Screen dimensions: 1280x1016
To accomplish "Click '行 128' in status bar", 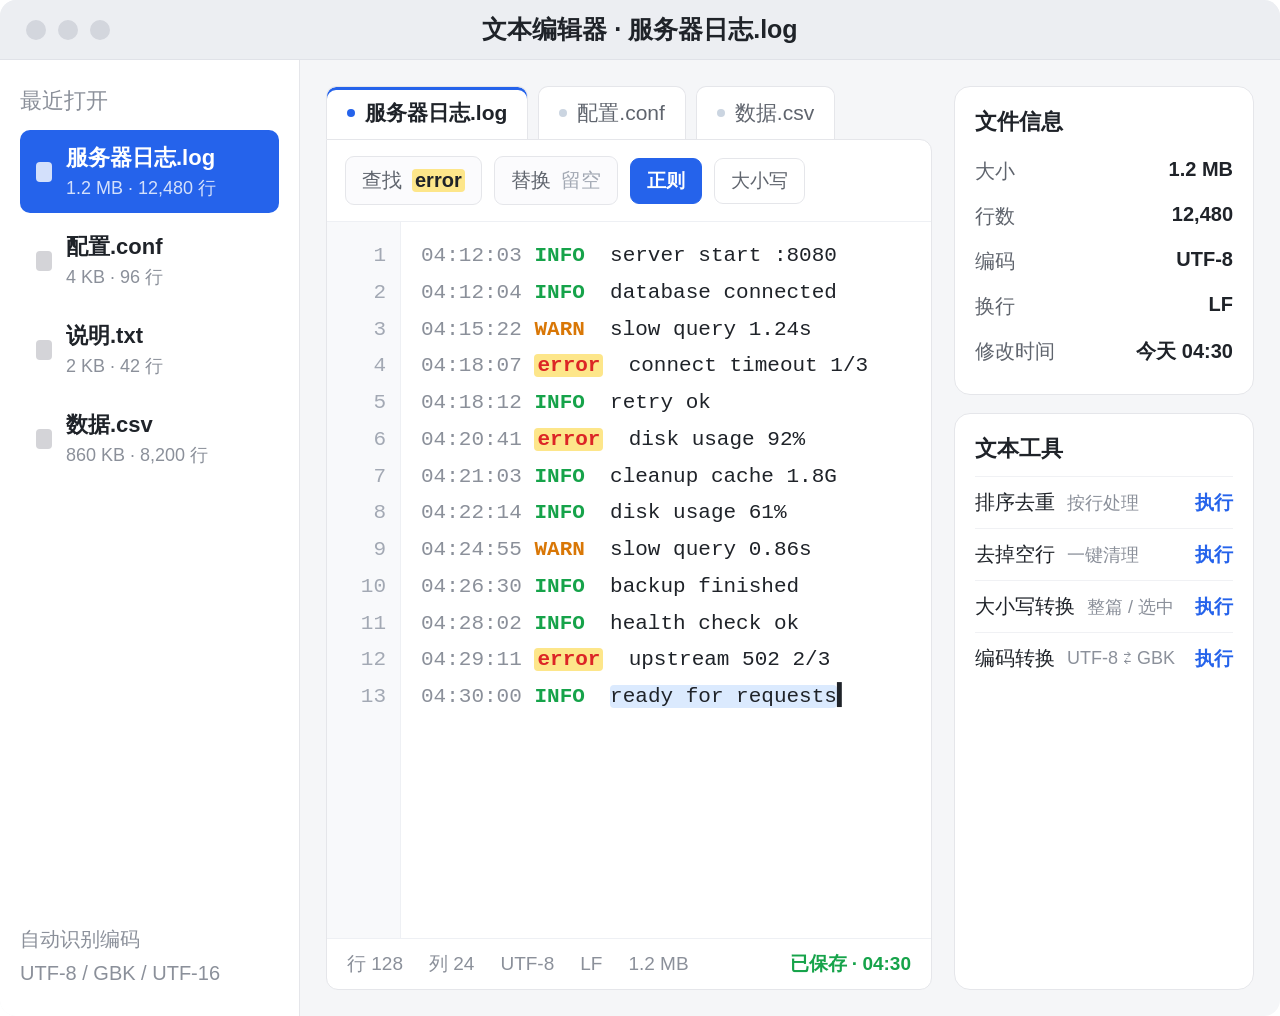I will (375, 964).
